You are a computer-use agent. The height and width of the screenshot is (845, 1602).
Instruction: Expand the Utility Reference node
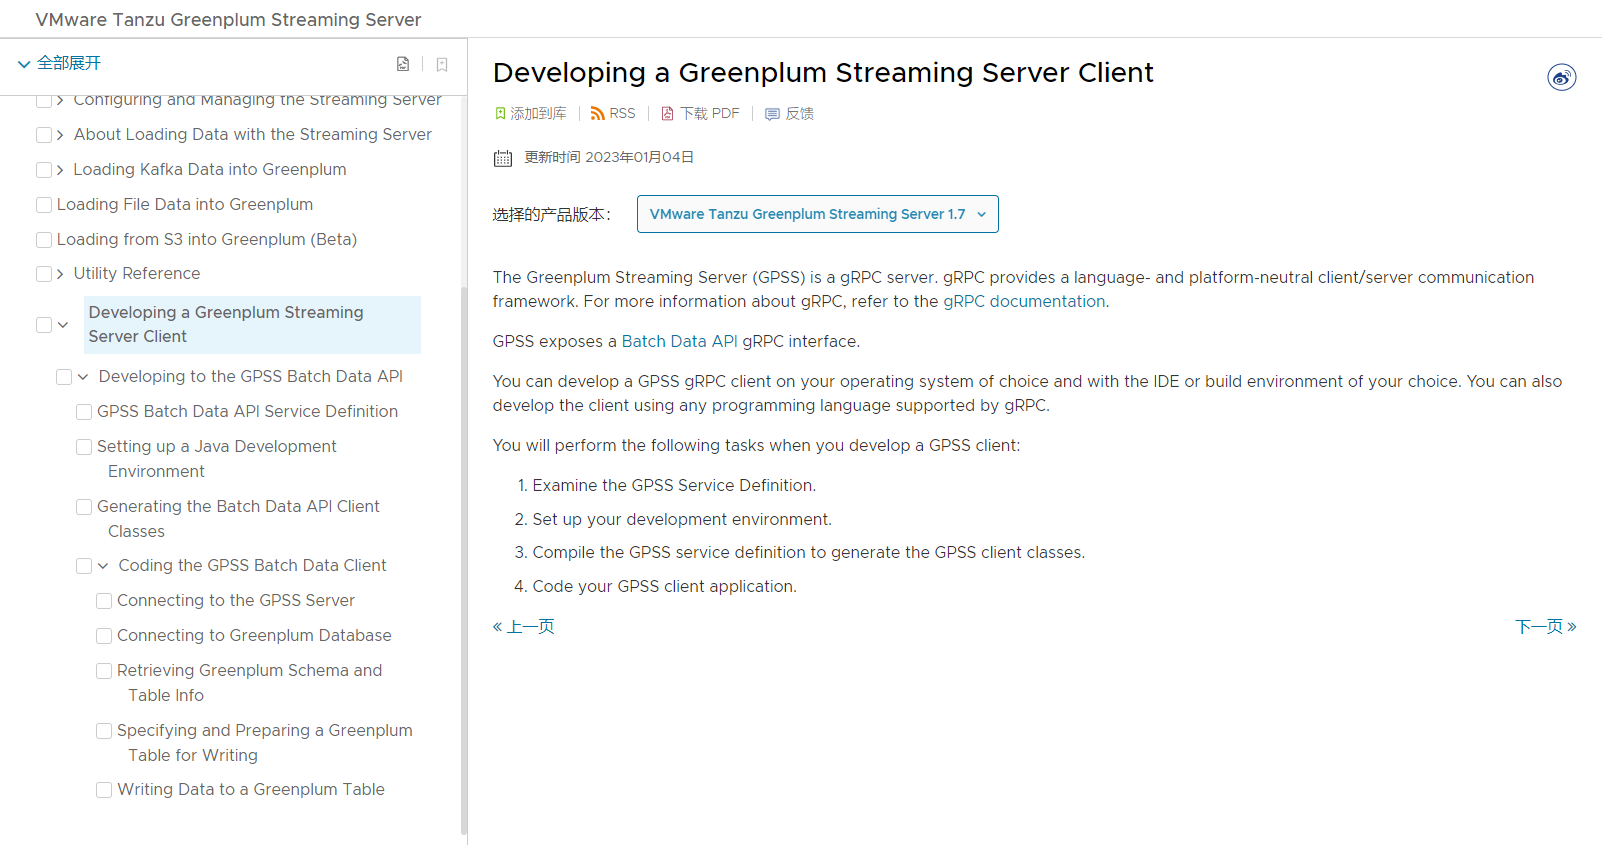[61, 274]
